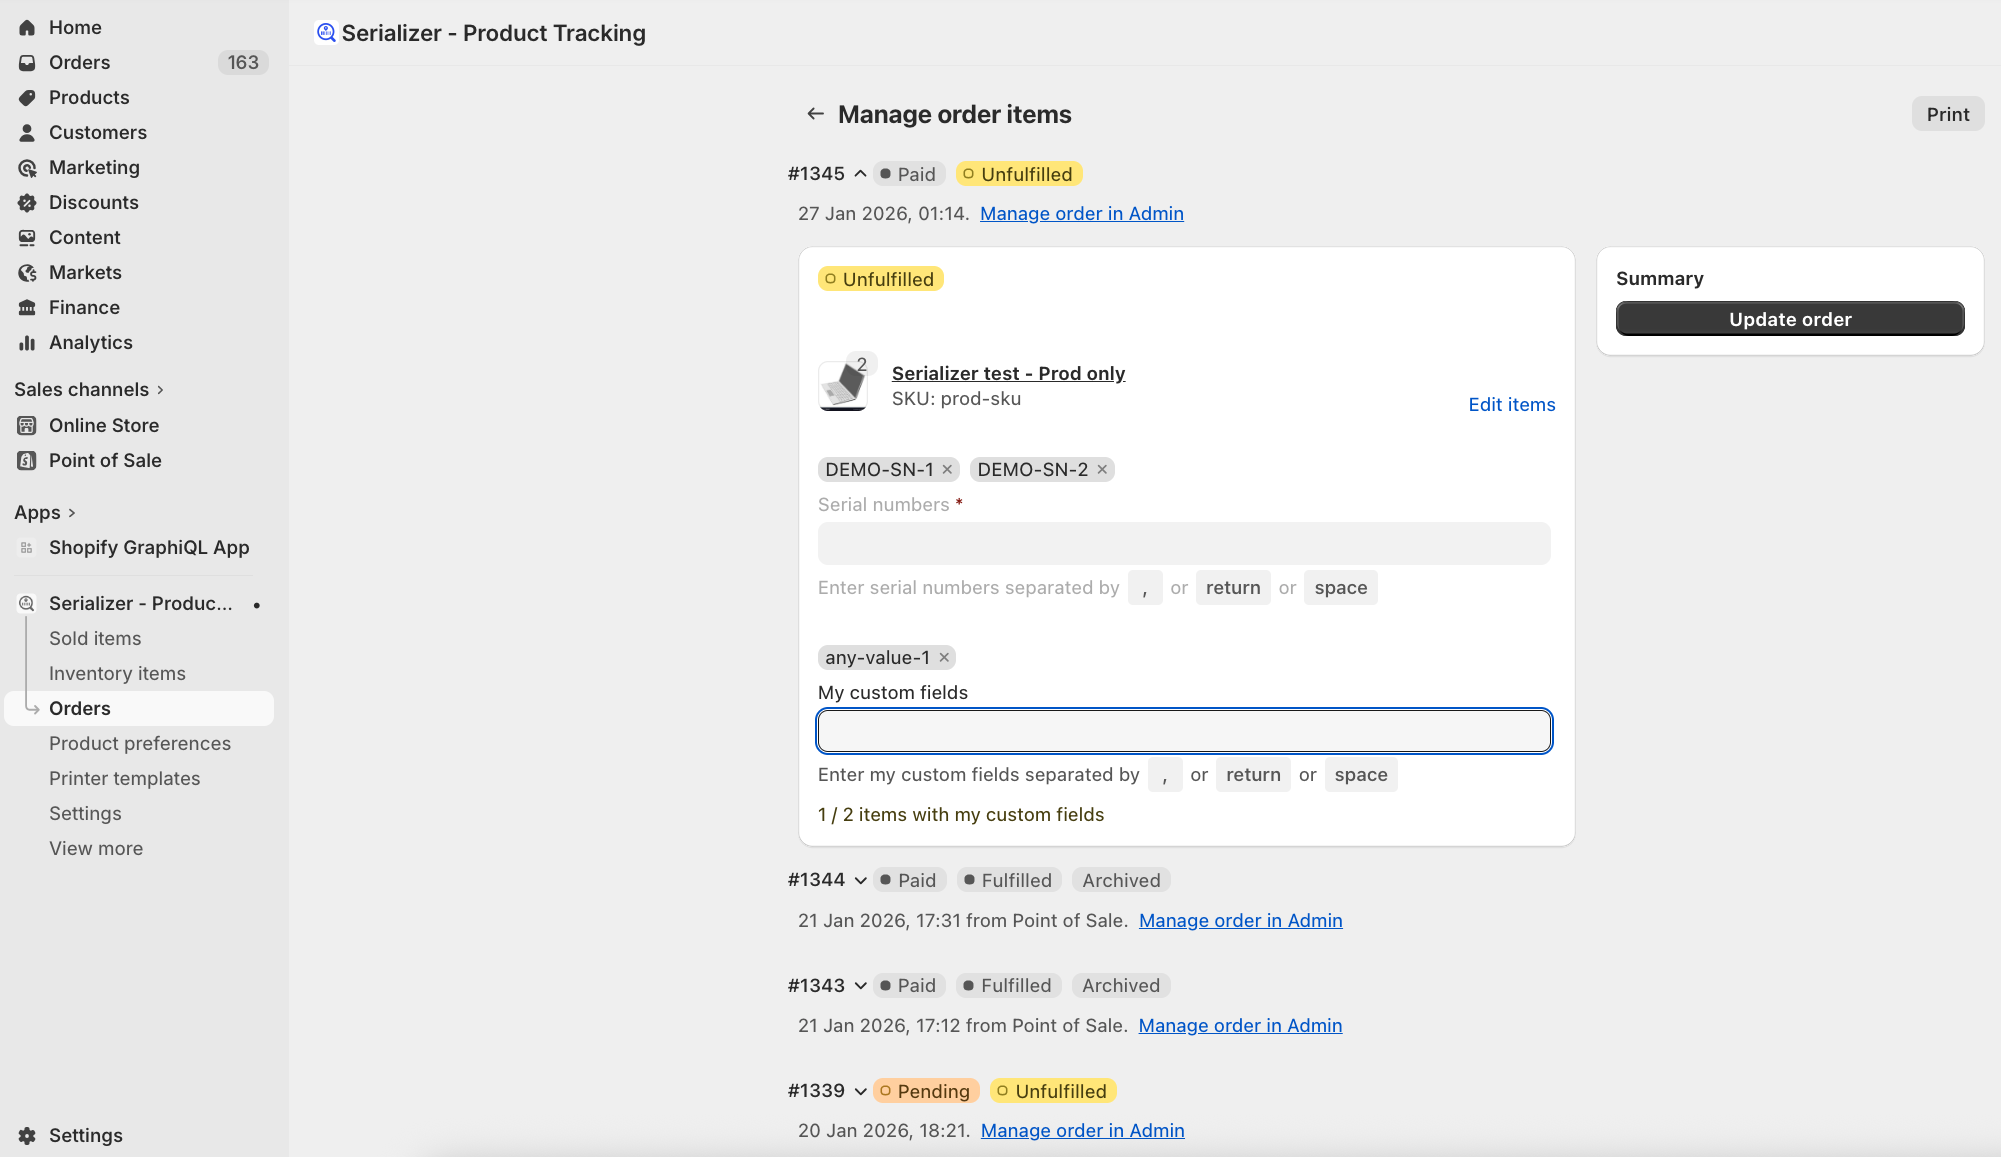Open Sold items in Serializer menu
Screen dimensions: 2001x1157
coord(95,638)
